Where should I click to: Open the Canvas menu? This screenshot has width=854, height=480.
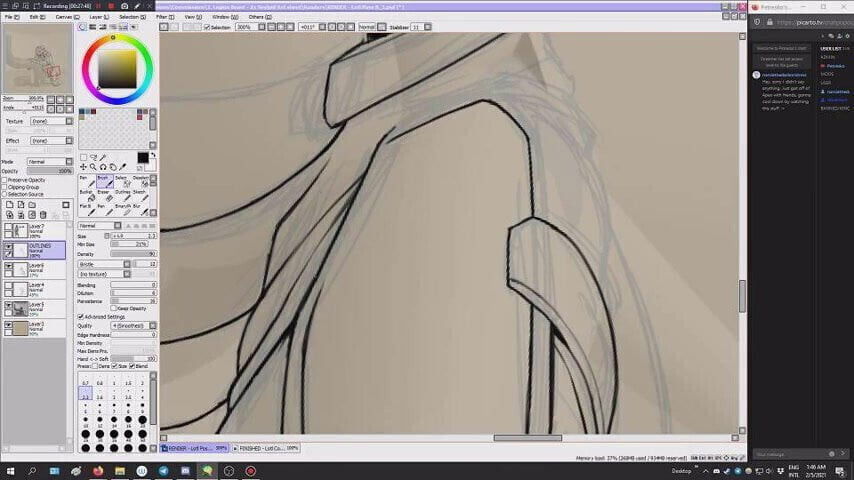(x=67, y=17)
